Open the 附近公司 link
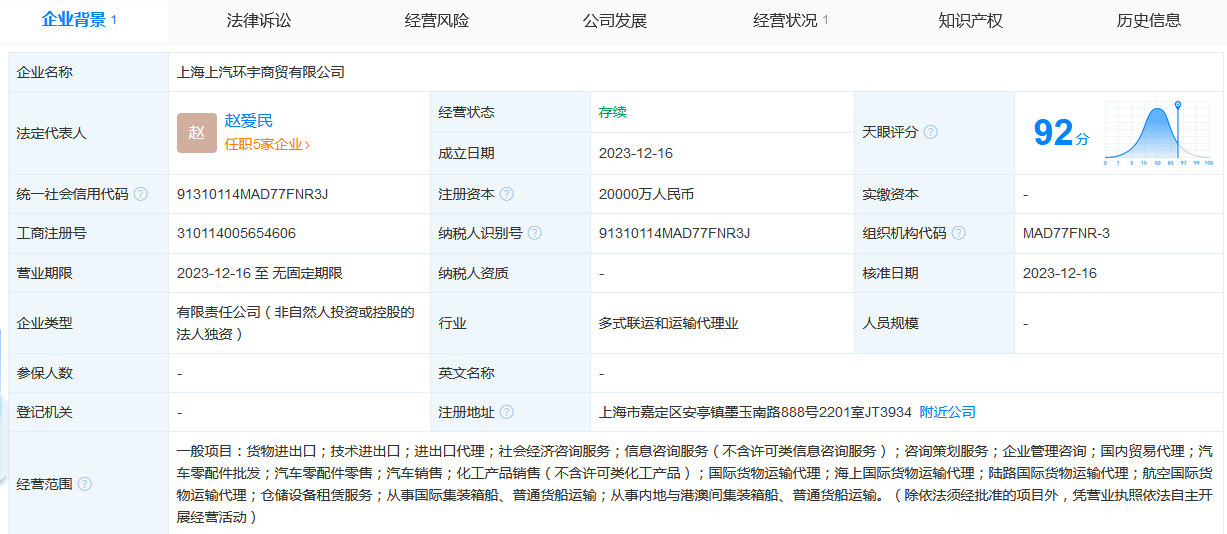The height and width of the screenshot is (534, 1227). (947, 412)
